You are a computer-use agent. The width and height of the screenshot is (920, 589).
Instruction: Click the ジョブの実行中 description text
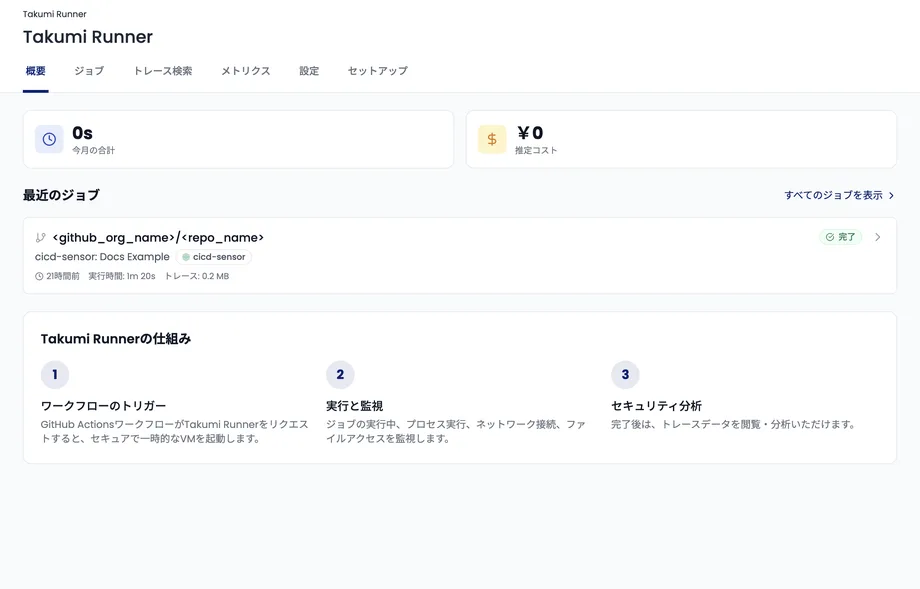pos(456,431)
